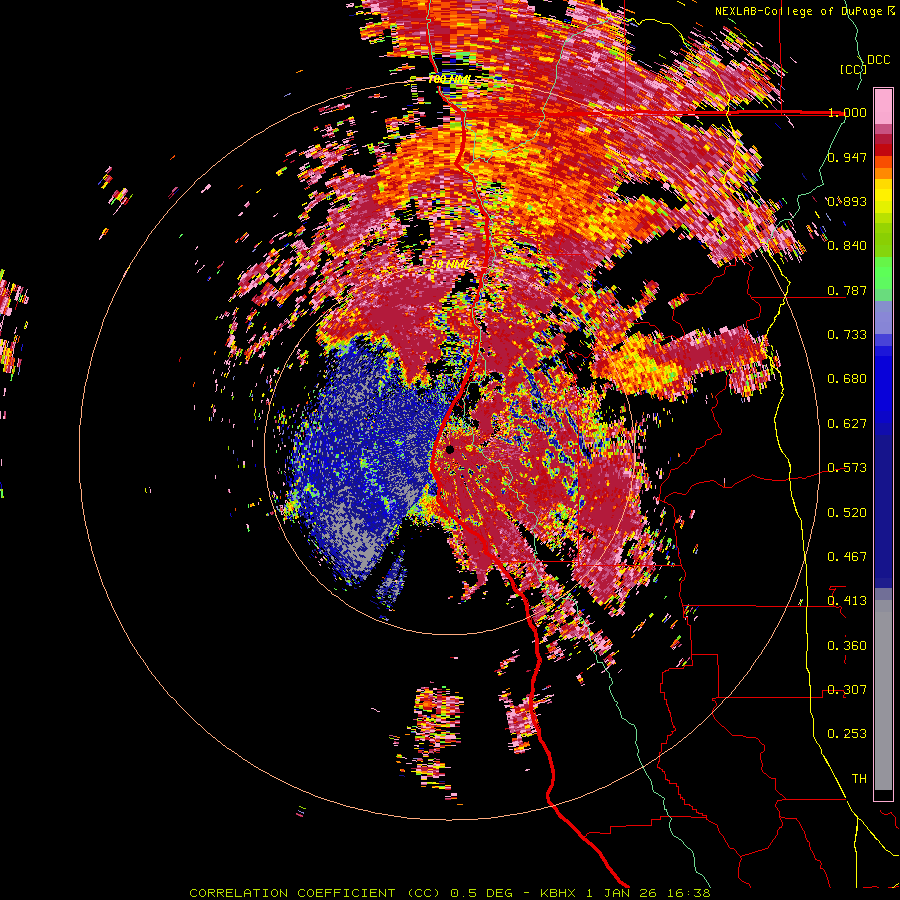Image resolution: width=900 pixels, height=900 pixels.
Task: Click the TH threshold label on scale
Action: click(859, 779)
